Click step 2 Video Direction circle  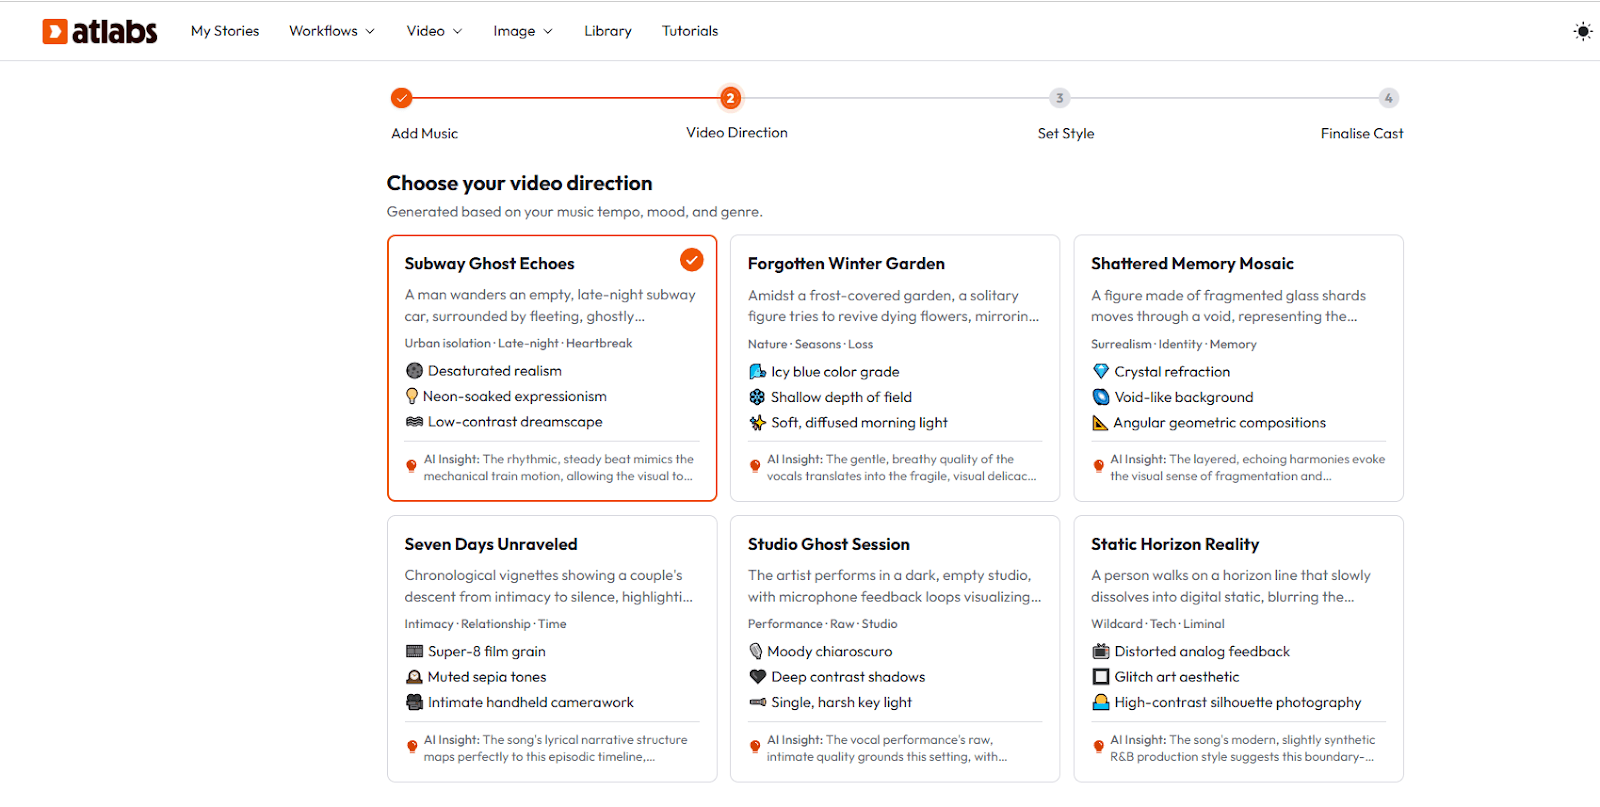(731, 98)
